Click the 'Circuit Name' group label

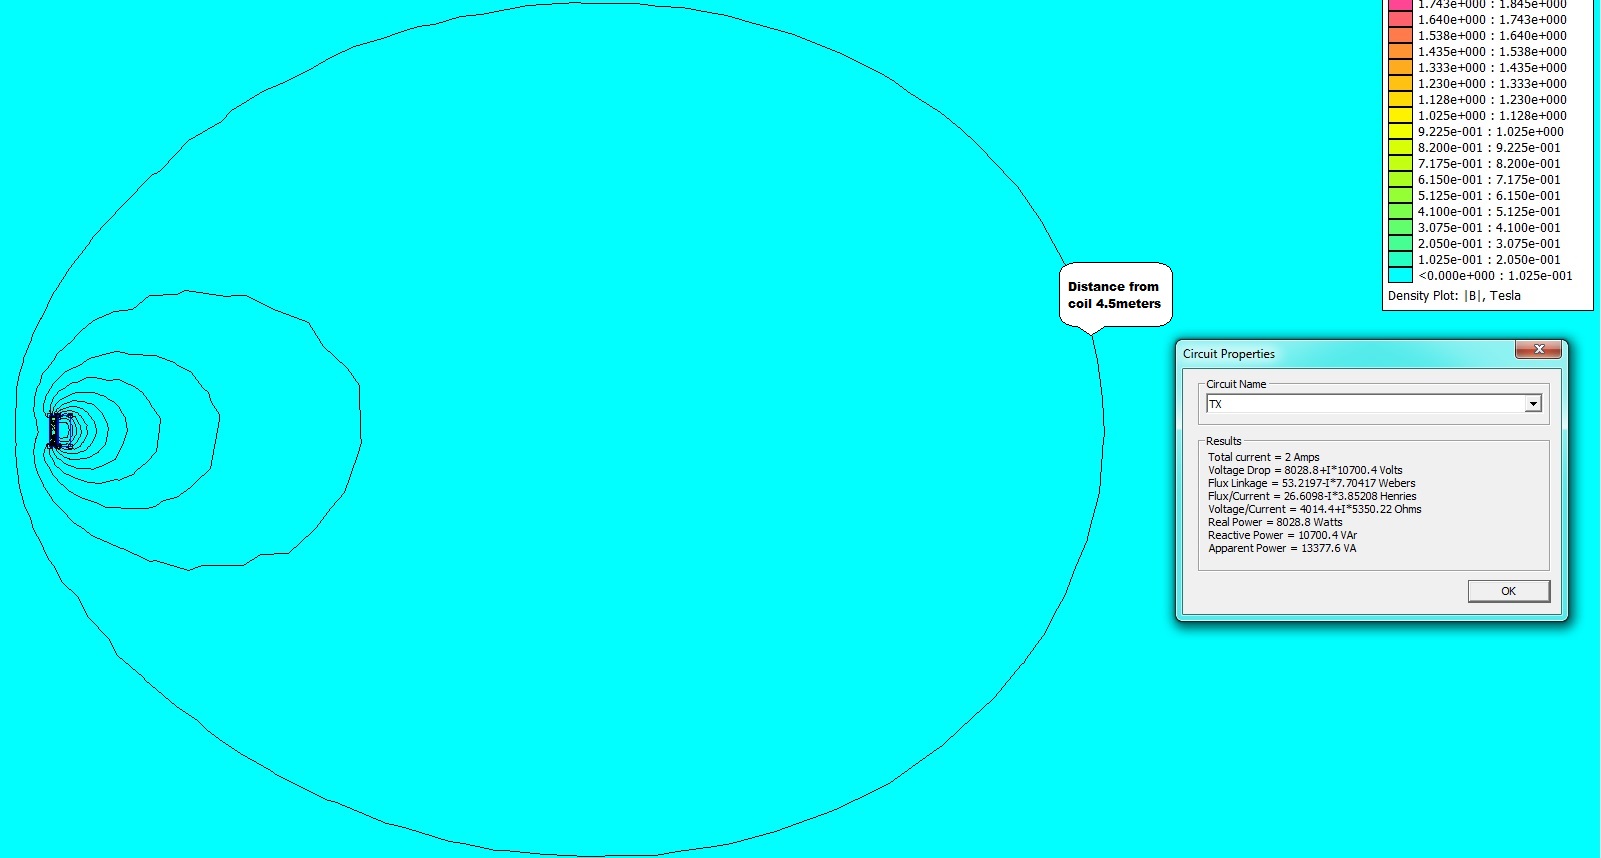[1236, 384]
